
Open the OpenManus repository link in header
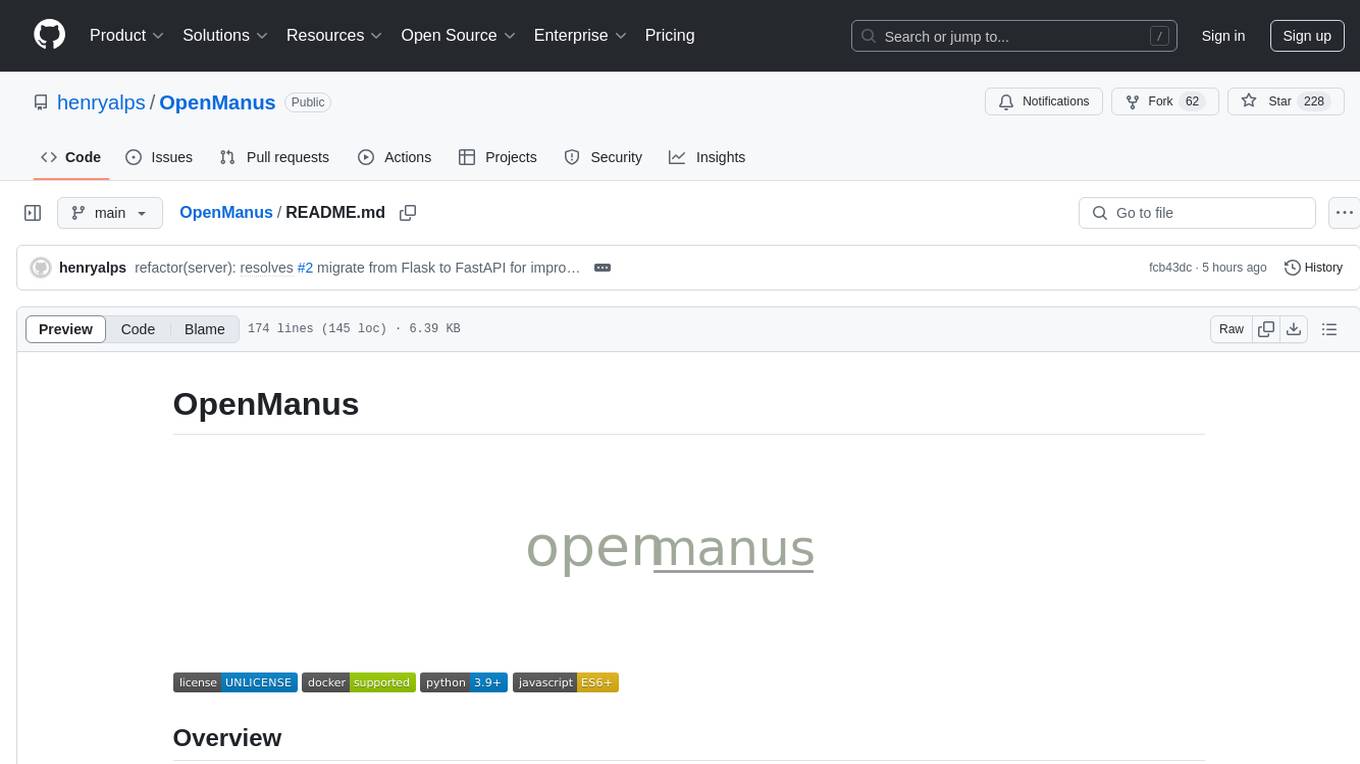pos(217,102)
